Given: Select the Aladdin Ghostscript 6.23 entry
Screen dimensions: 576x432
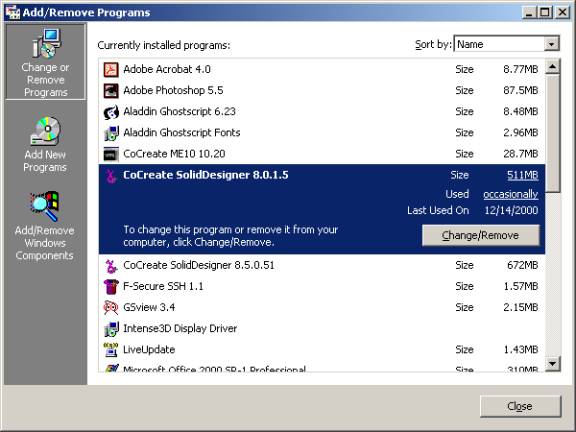Looking at the screenshot, I should click(x=322, y=112).
